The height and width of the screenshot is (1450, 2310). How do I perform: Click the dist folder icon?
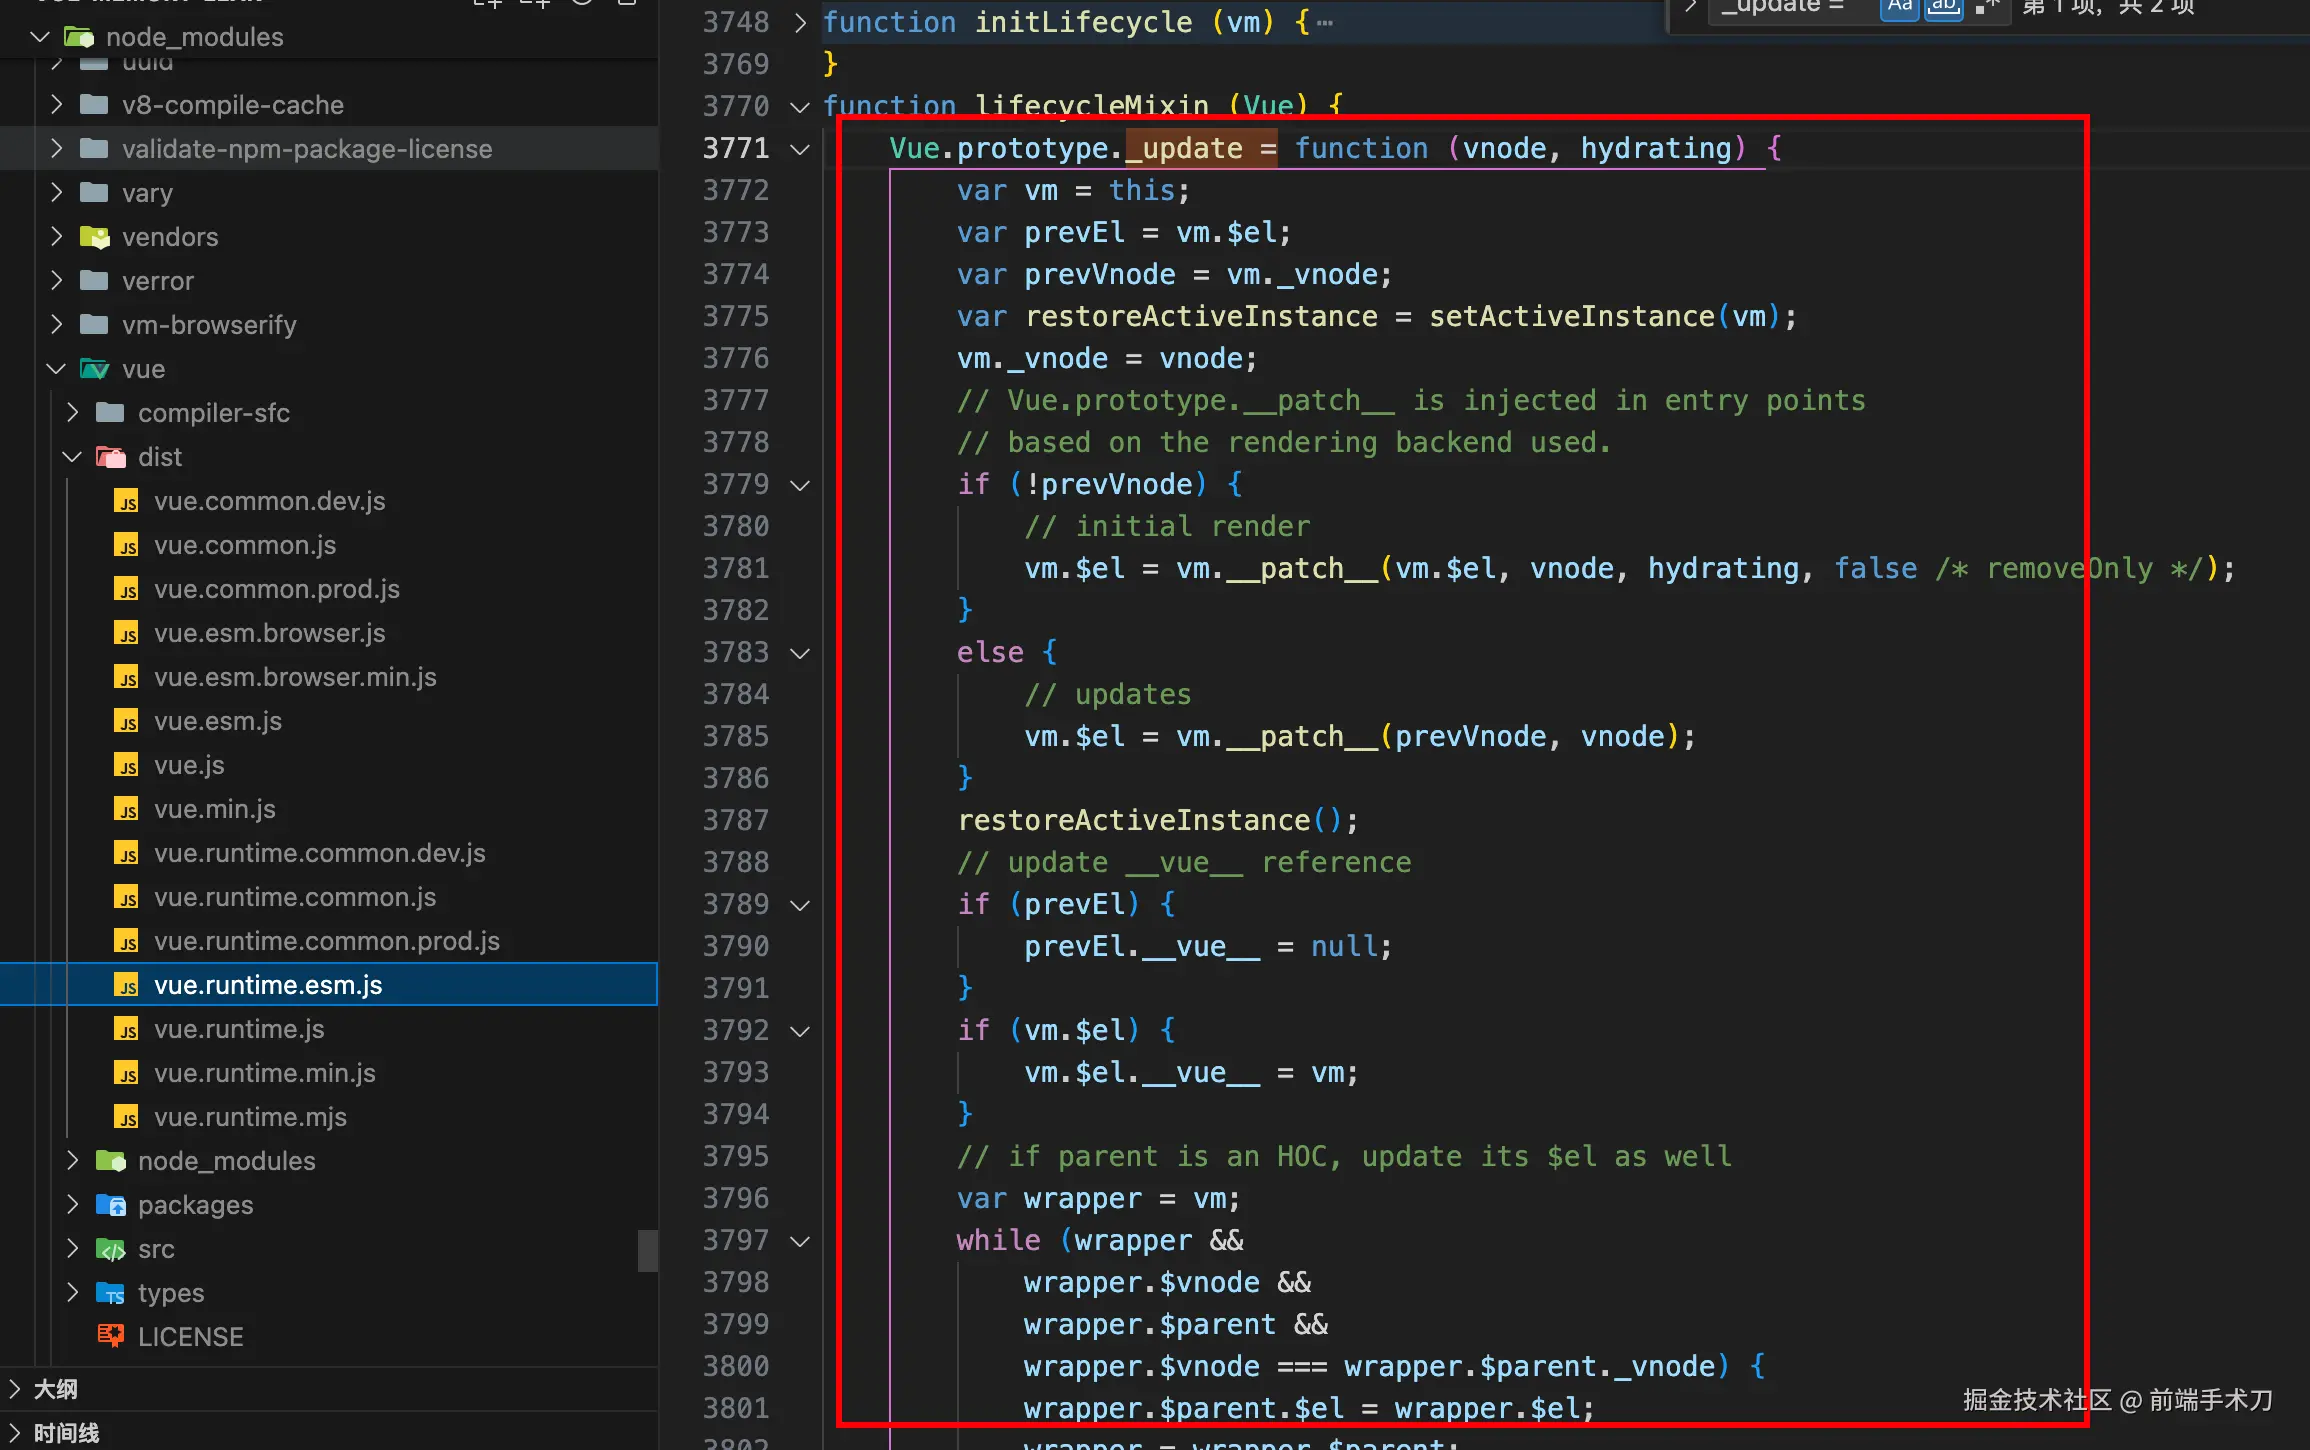(x=110, y=457)
